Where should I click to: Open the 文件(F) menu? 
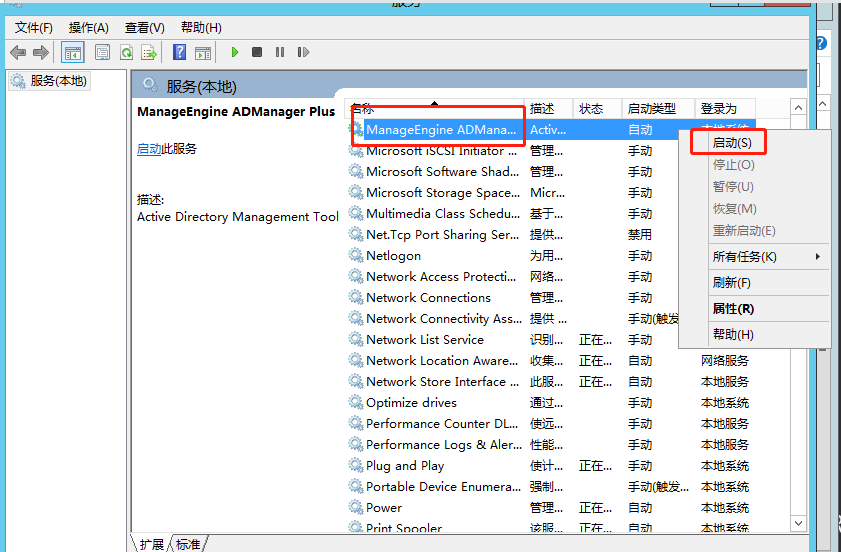point(33,27)
